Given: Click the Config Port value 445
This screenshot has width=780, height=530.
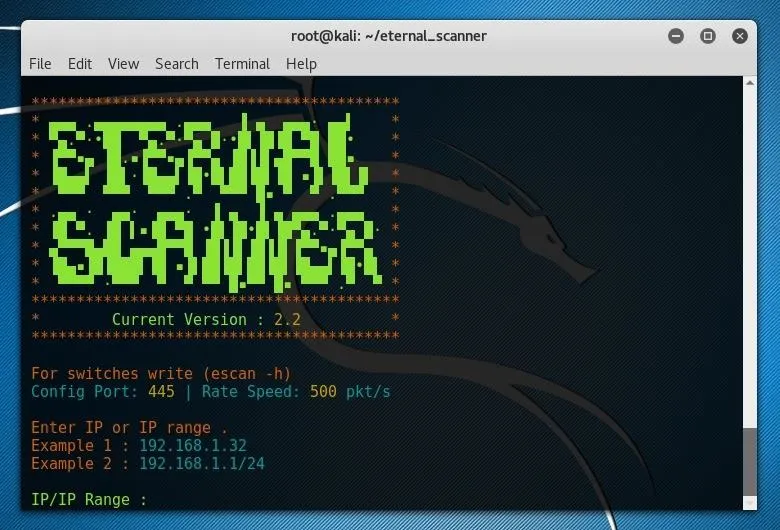Looking at the screenshot, I should tap(161, 391).
